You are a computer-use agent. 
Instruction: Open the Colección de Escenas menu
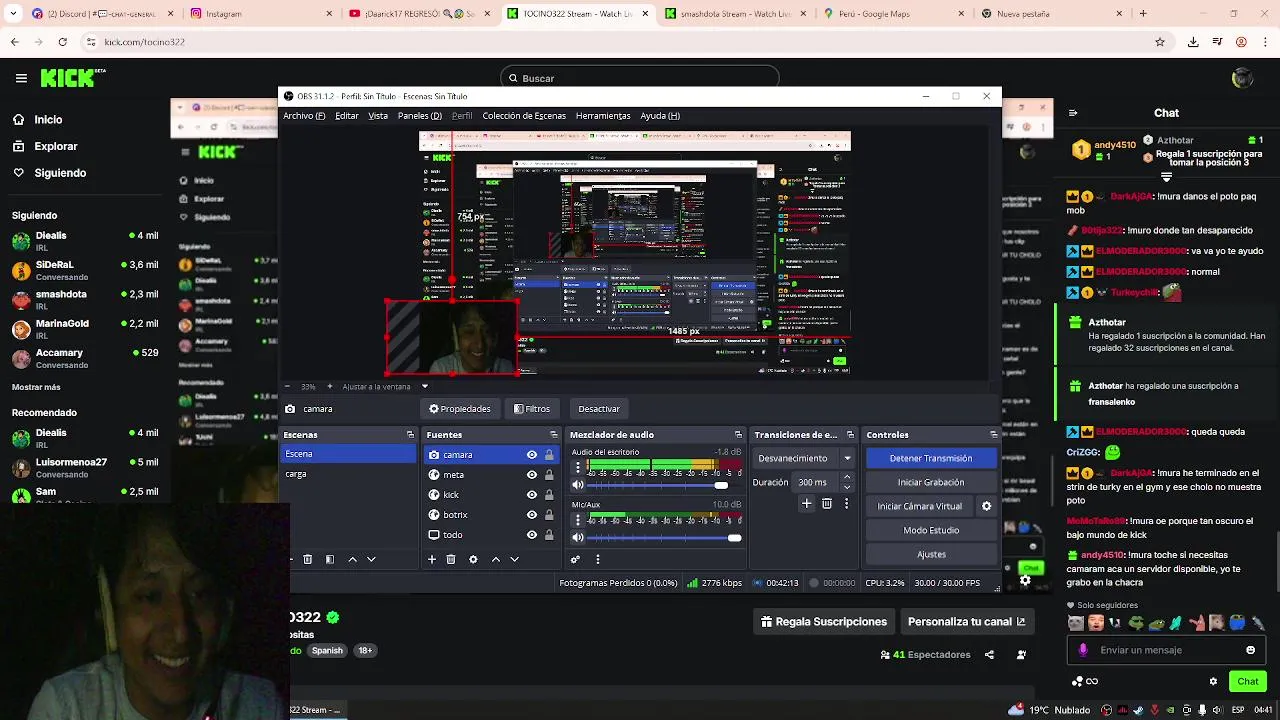pyautogui.click(x=524, y=116)
